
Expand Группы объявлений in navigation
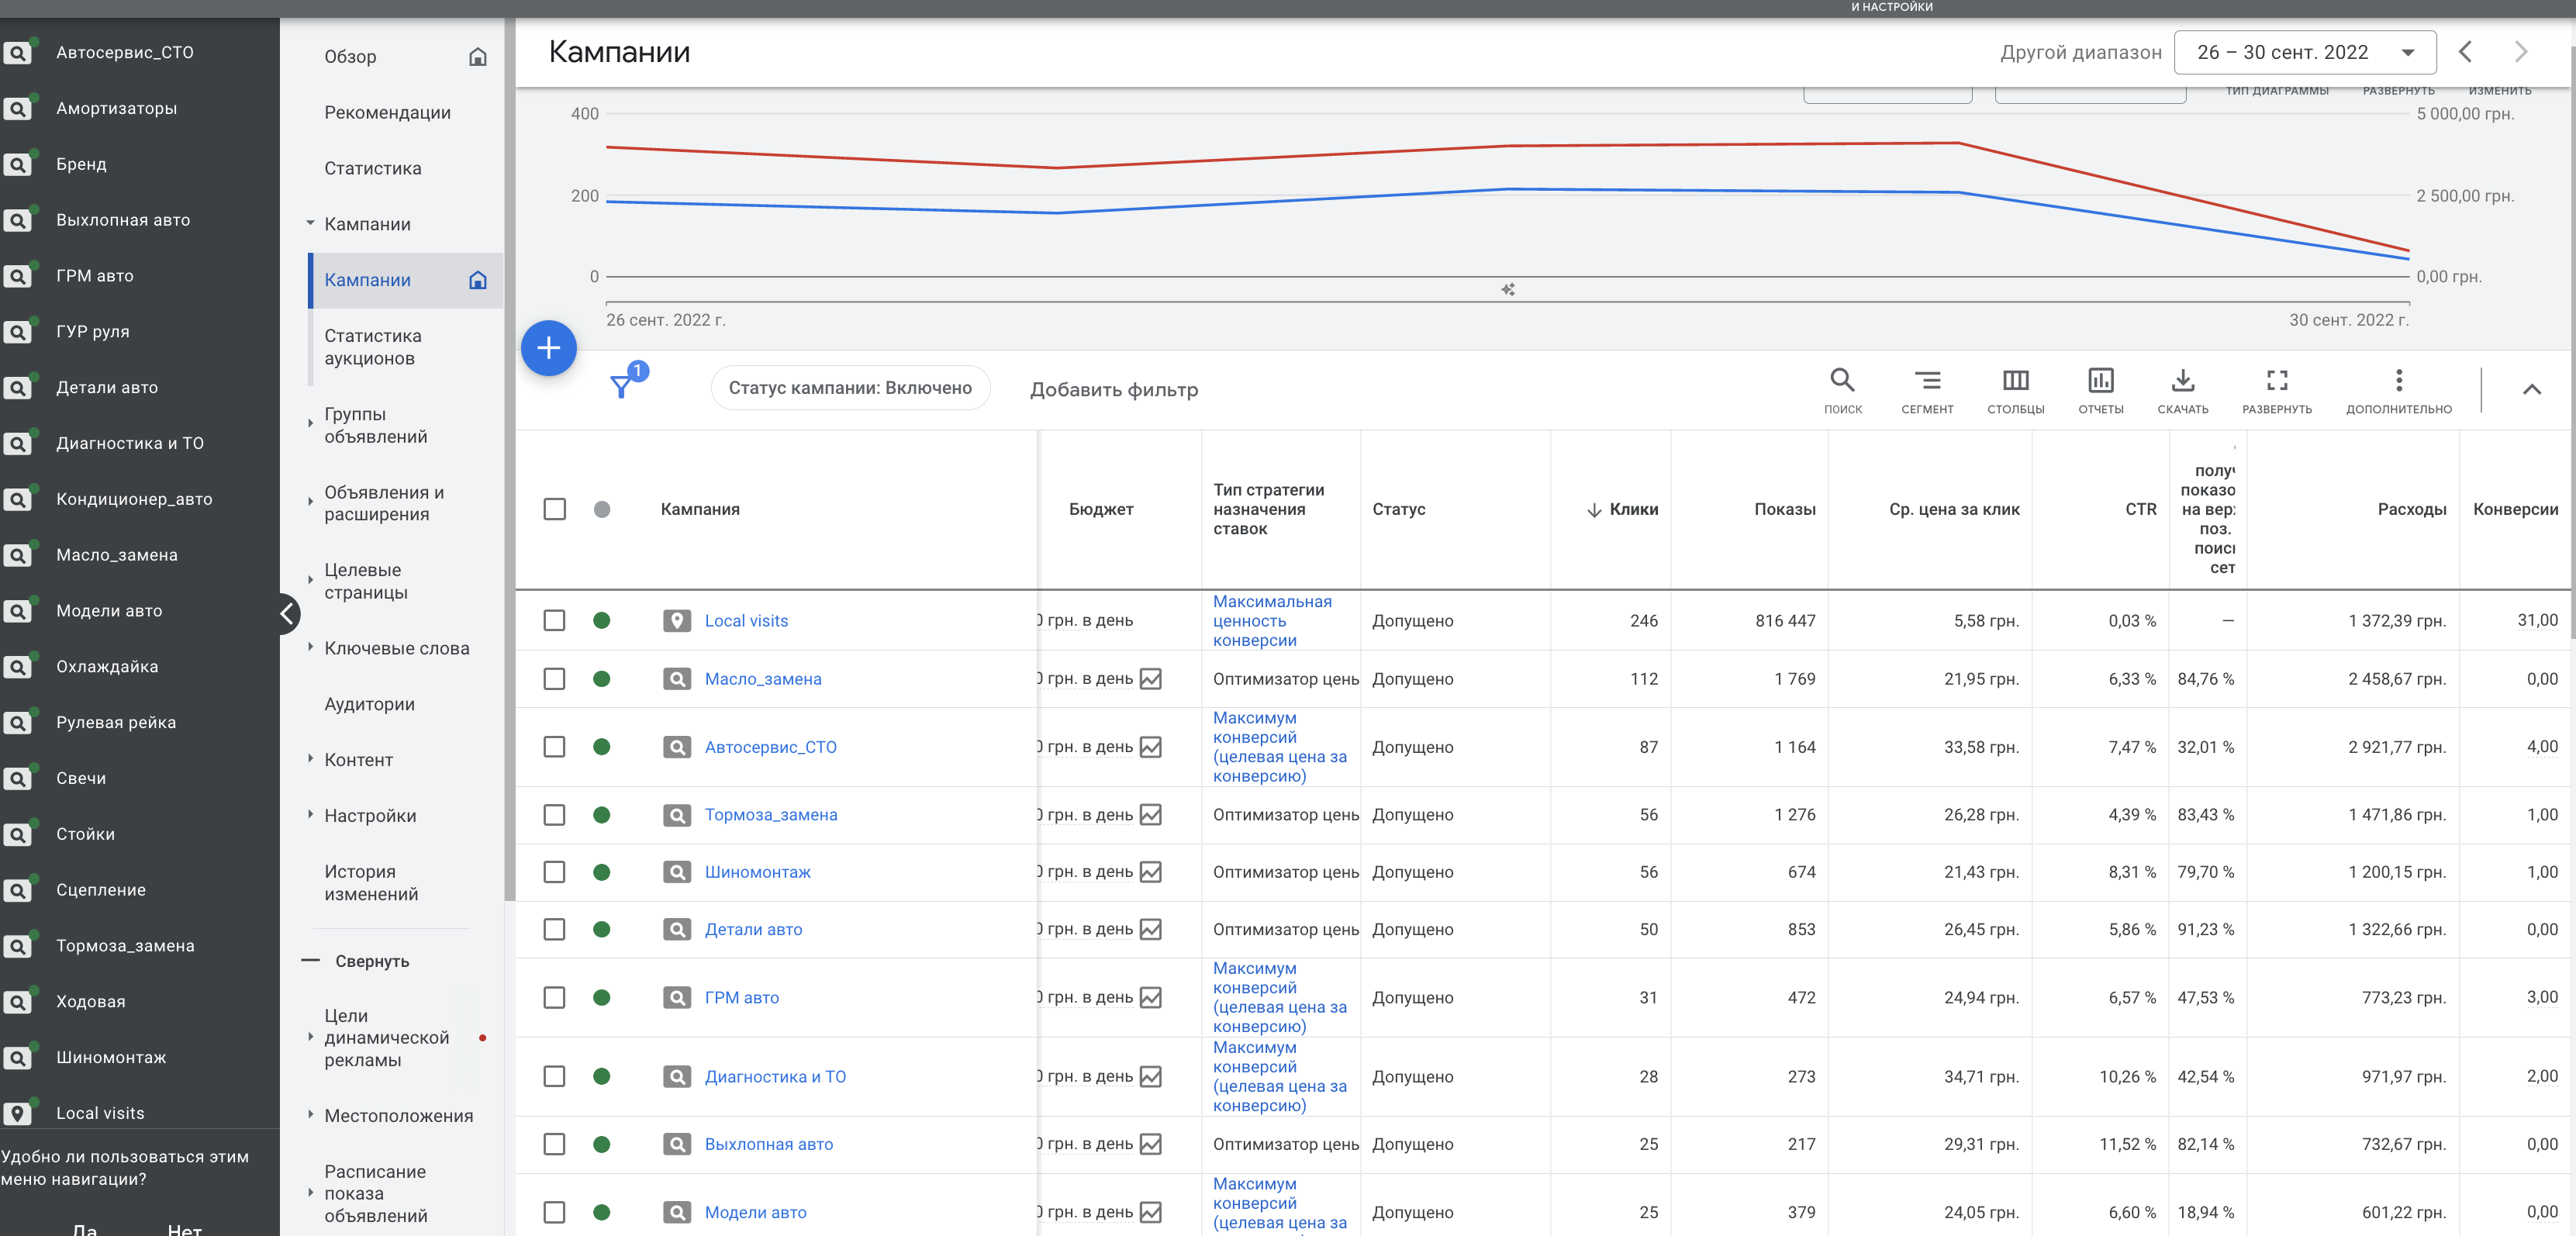(310, 424)
